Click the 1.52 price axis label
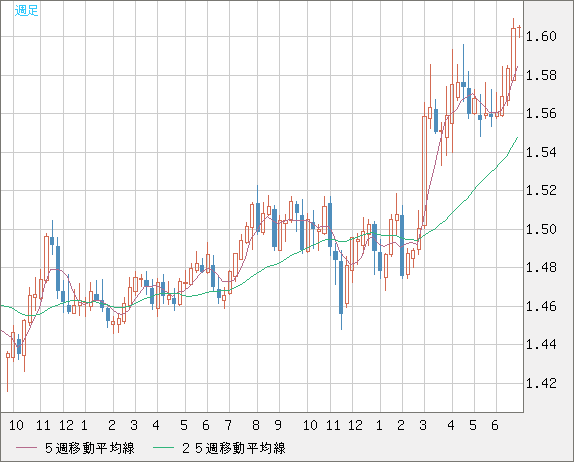Image resolution: width=574 pixels, height=462 pixels. [541, 190]
